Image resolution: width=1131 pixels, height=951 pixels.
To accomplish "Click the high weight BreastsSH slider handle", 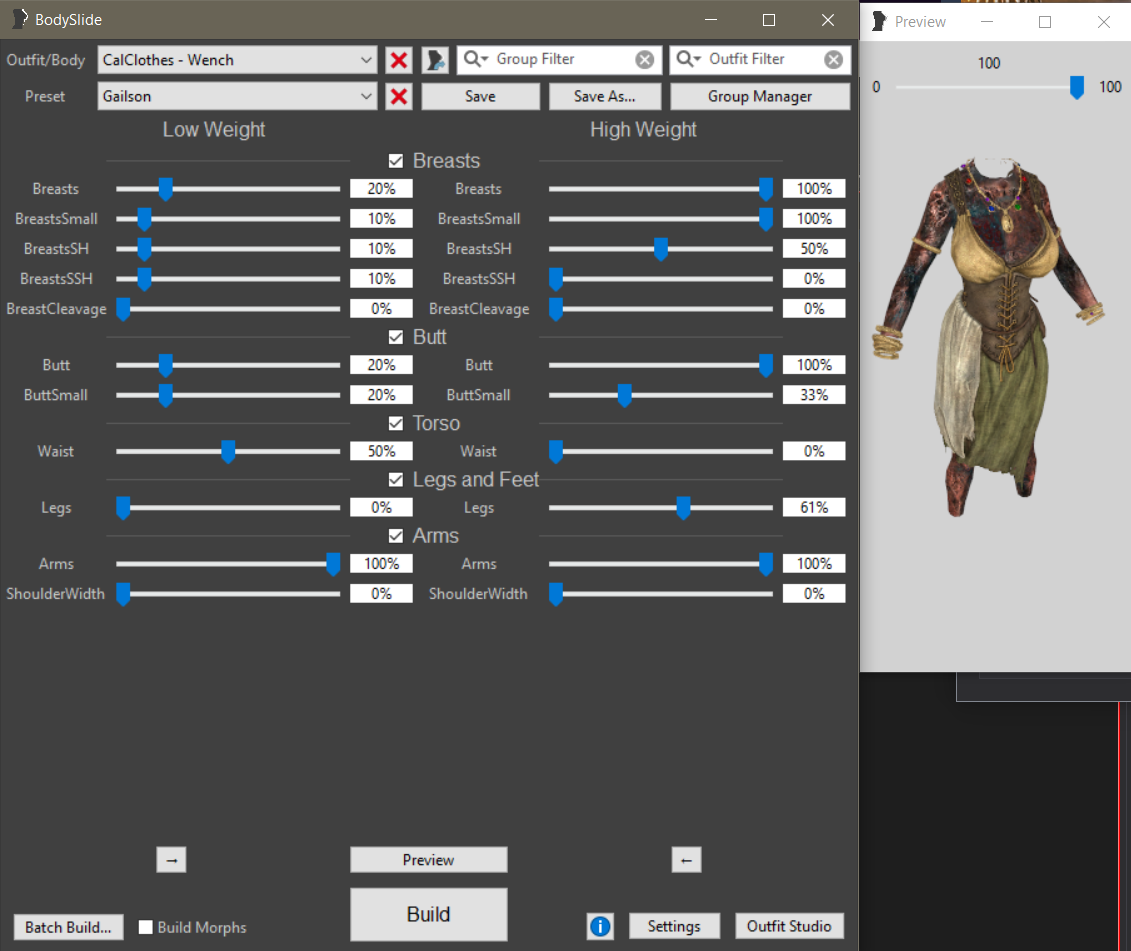I will 661,249.
